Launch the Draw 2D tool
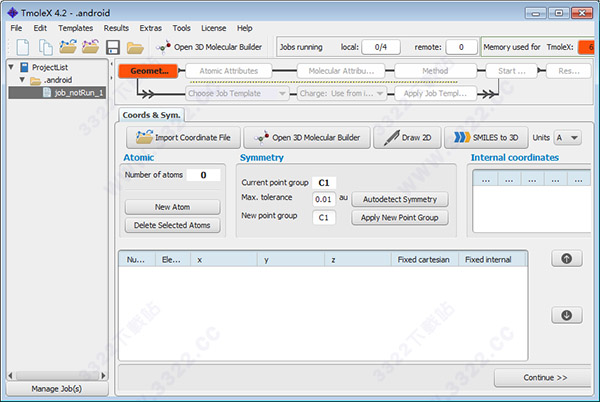This screenshot has width=600, height=402. (406, 137)
